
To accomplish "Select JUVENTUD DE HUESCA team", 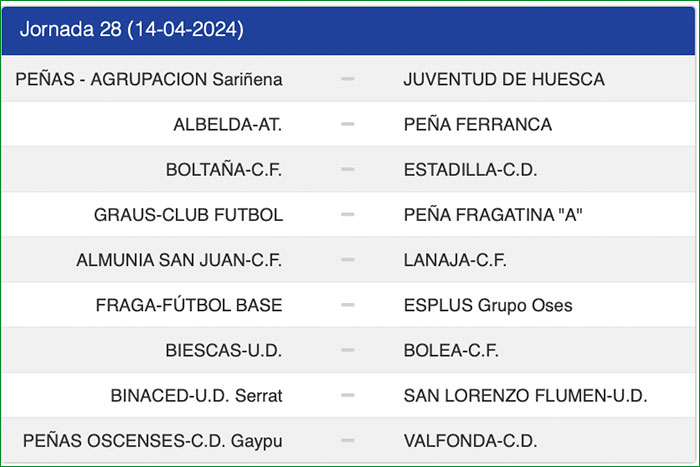I will (x=504, y=79).
